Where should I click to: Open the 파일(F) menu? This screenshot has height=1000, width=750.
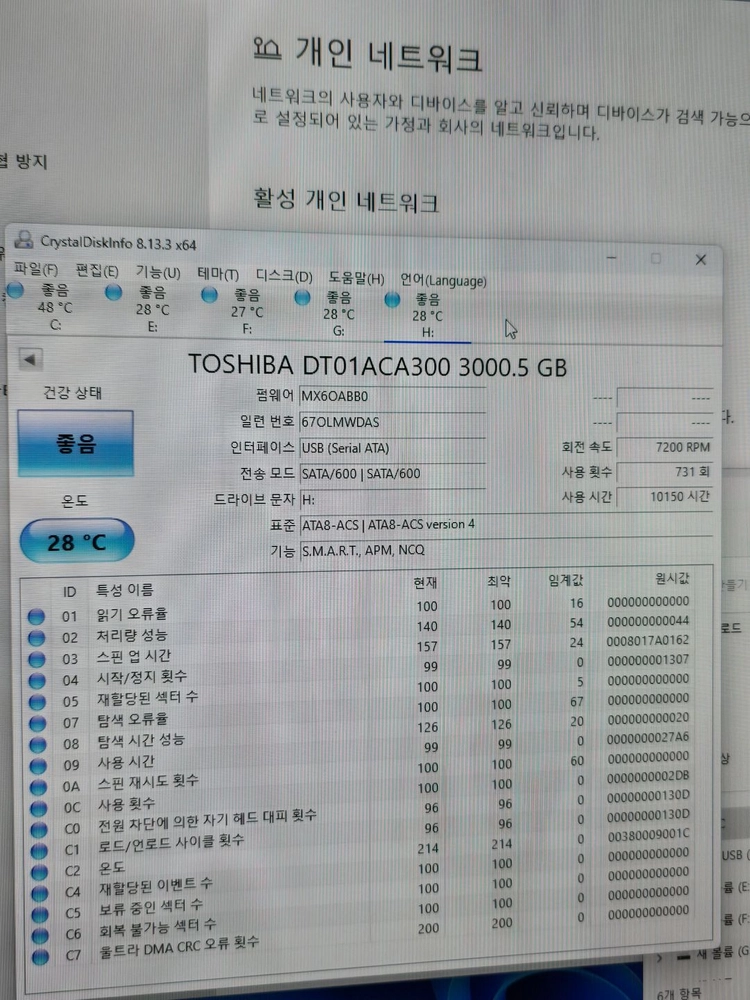(36, 270)
